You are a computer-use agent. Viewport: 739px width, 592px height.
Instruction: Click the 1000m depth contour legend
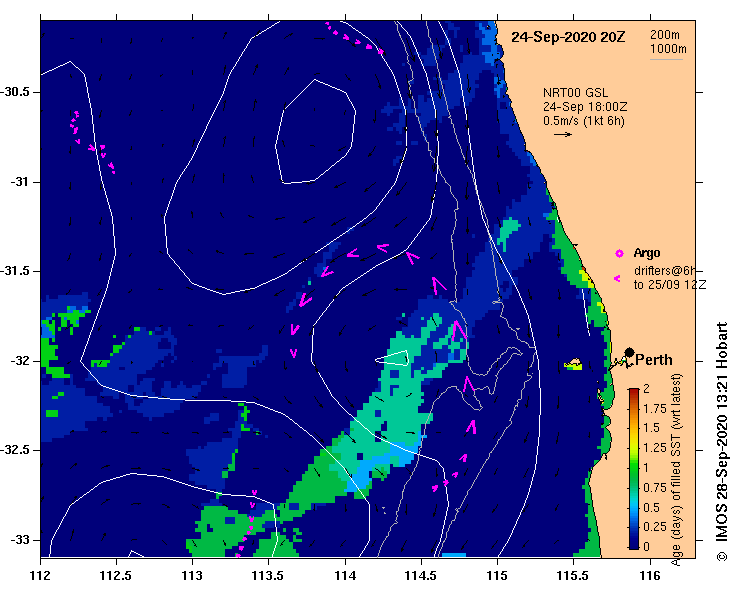tap(668, 49)
